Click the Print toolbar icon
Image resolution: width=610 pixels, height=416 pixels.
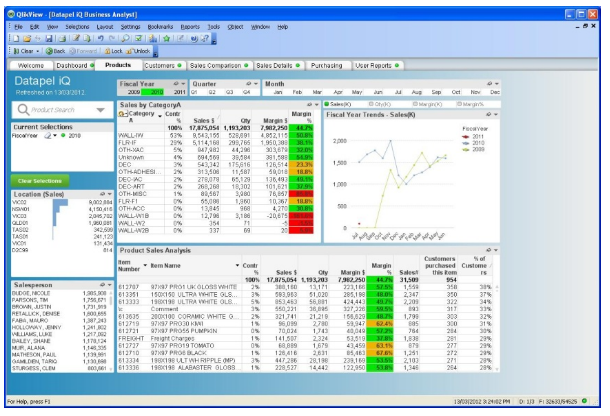tap(62, 39)
